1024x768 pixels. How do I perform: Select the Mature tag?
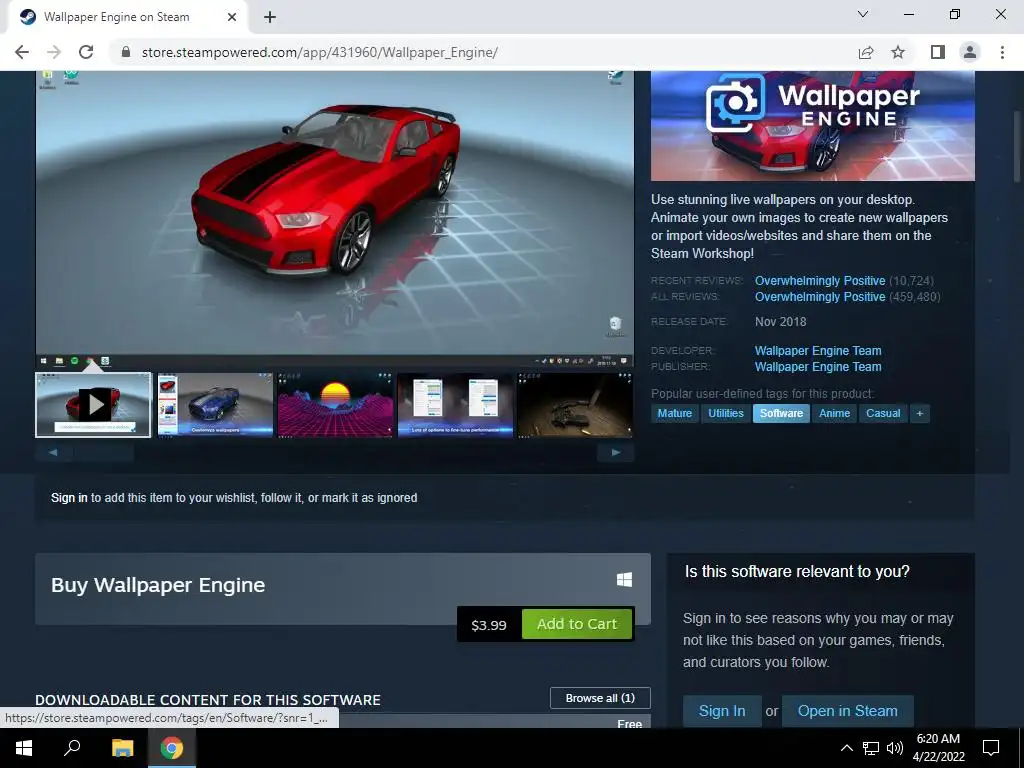[x=675, y=413]
